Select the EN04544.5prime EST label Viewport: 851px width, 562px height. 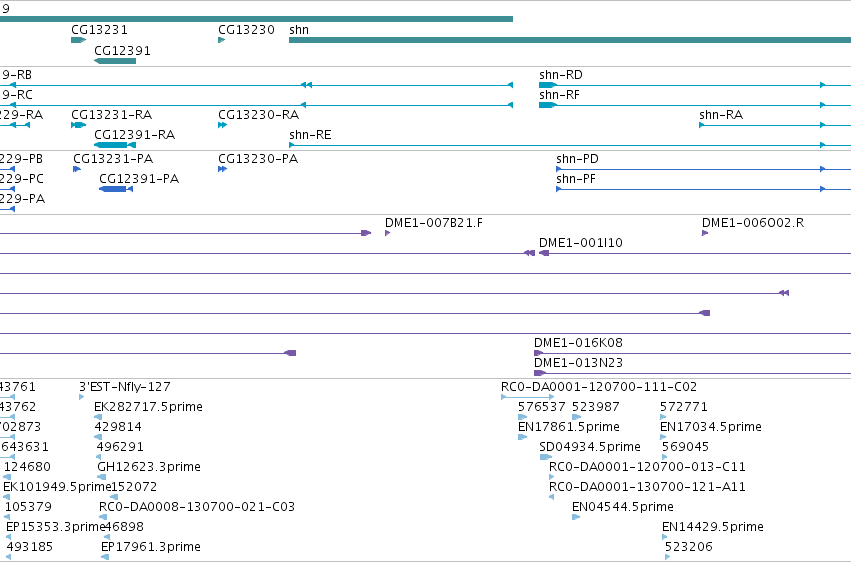point(623,507)
